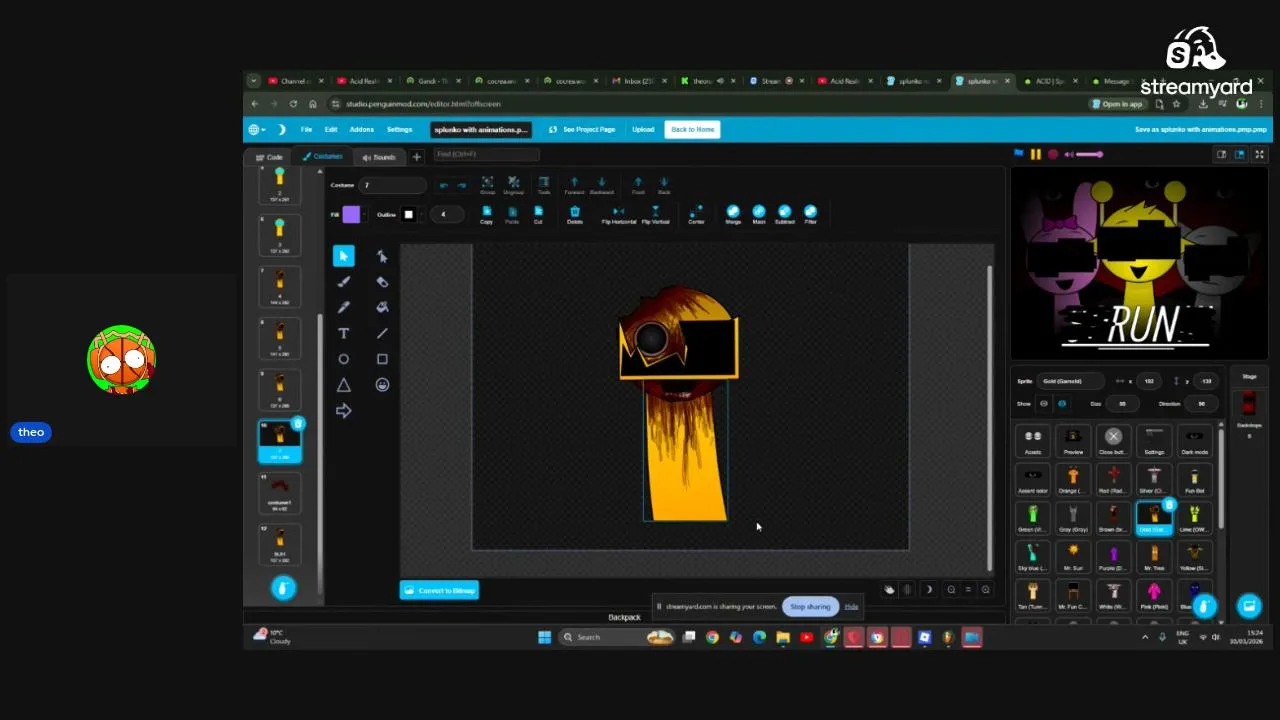This screenshot has height=720, width=1280.
Task: Select the Eyedropper tool
Action: (x=343, y=307)
